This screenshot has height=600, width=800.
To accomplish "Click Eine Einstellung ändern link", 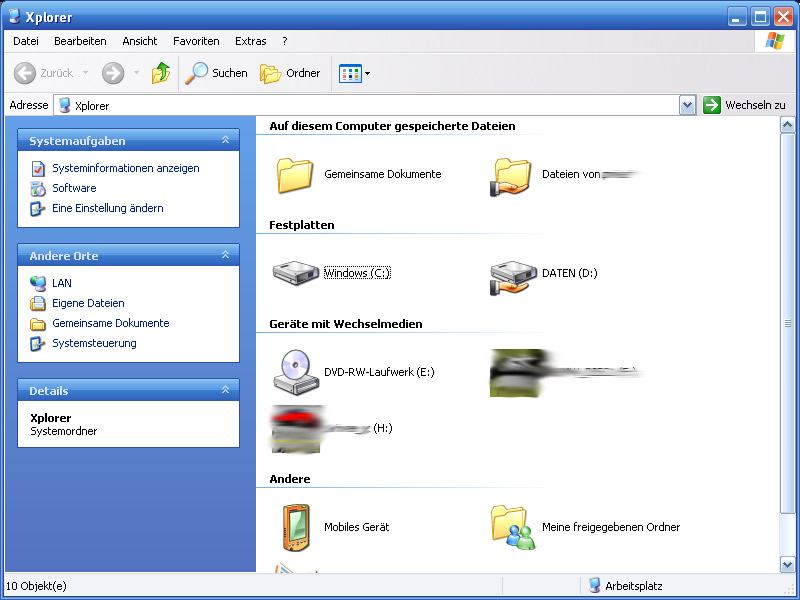I will tap(108, 208).
